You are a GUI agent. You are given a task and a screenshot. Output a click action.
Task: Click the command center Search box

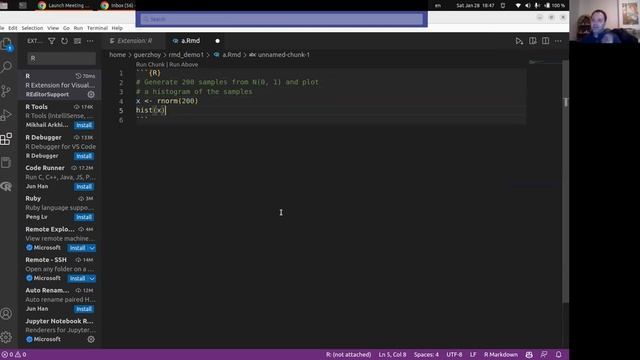(282, 19)
